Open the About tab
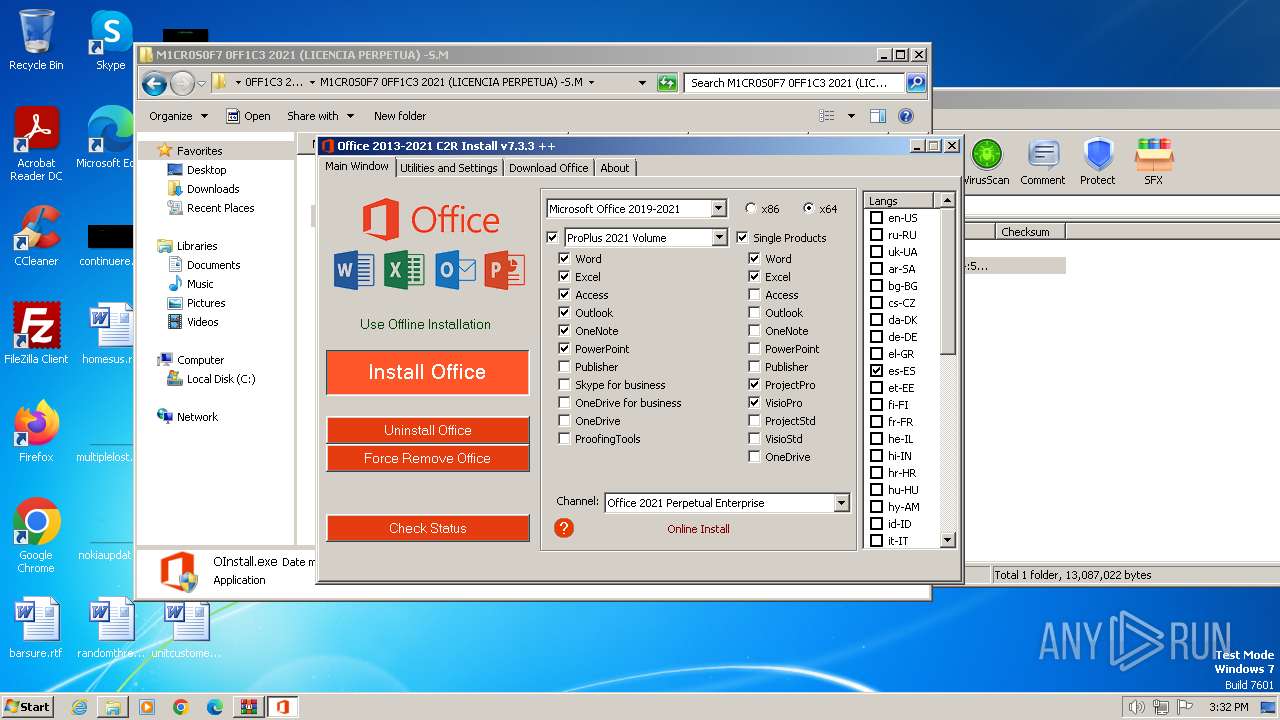This screenshot has width=1280, height=720. 615,168
